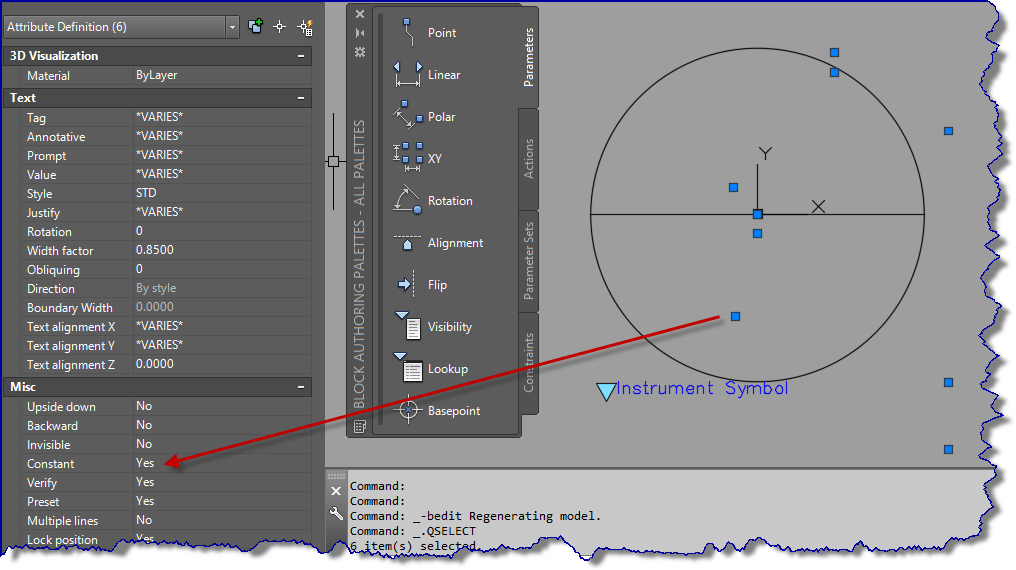
Task: Collapse the Misc properties section
Action: (x=301, y=387)
